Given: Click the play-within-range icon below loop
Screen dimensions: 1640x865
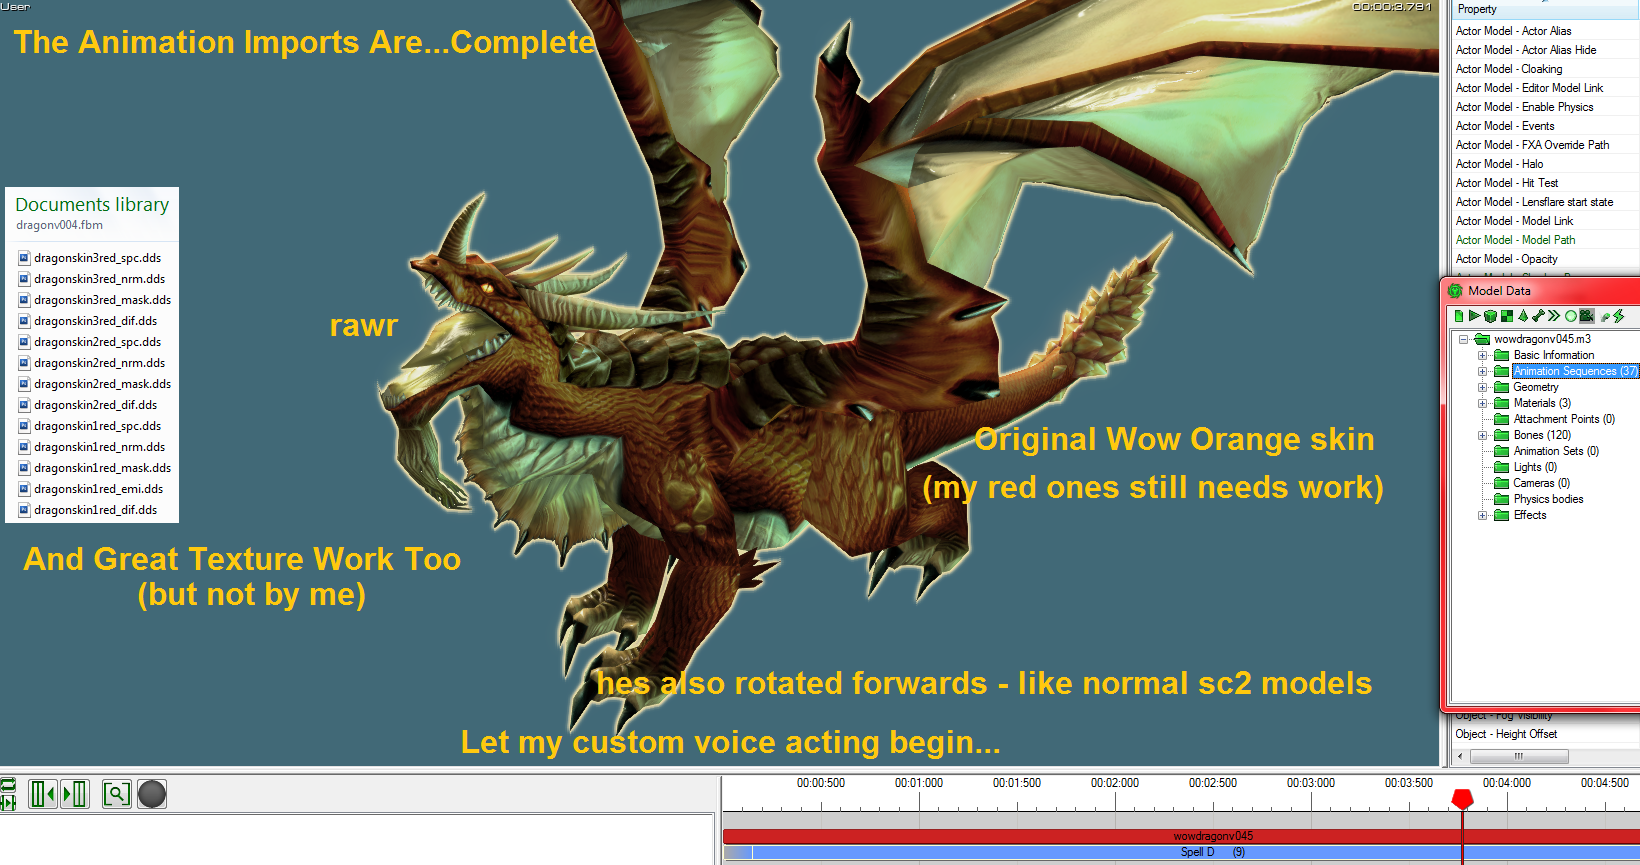Looking at the screenshot, I should tap(7, 802).
